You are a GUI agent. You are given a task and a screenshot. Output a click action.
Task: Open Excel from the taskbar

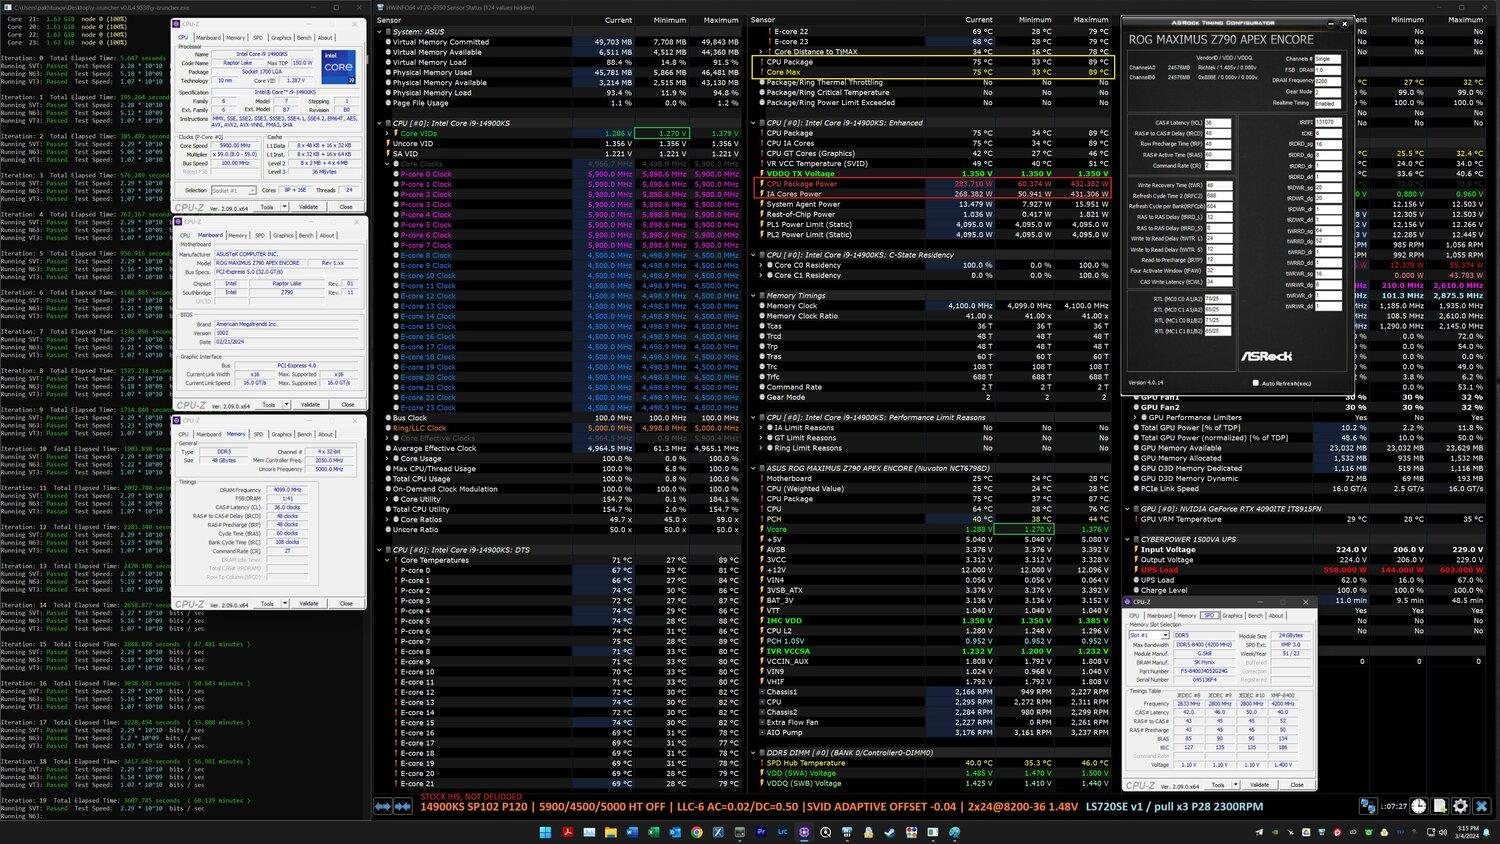click(654, 832)
